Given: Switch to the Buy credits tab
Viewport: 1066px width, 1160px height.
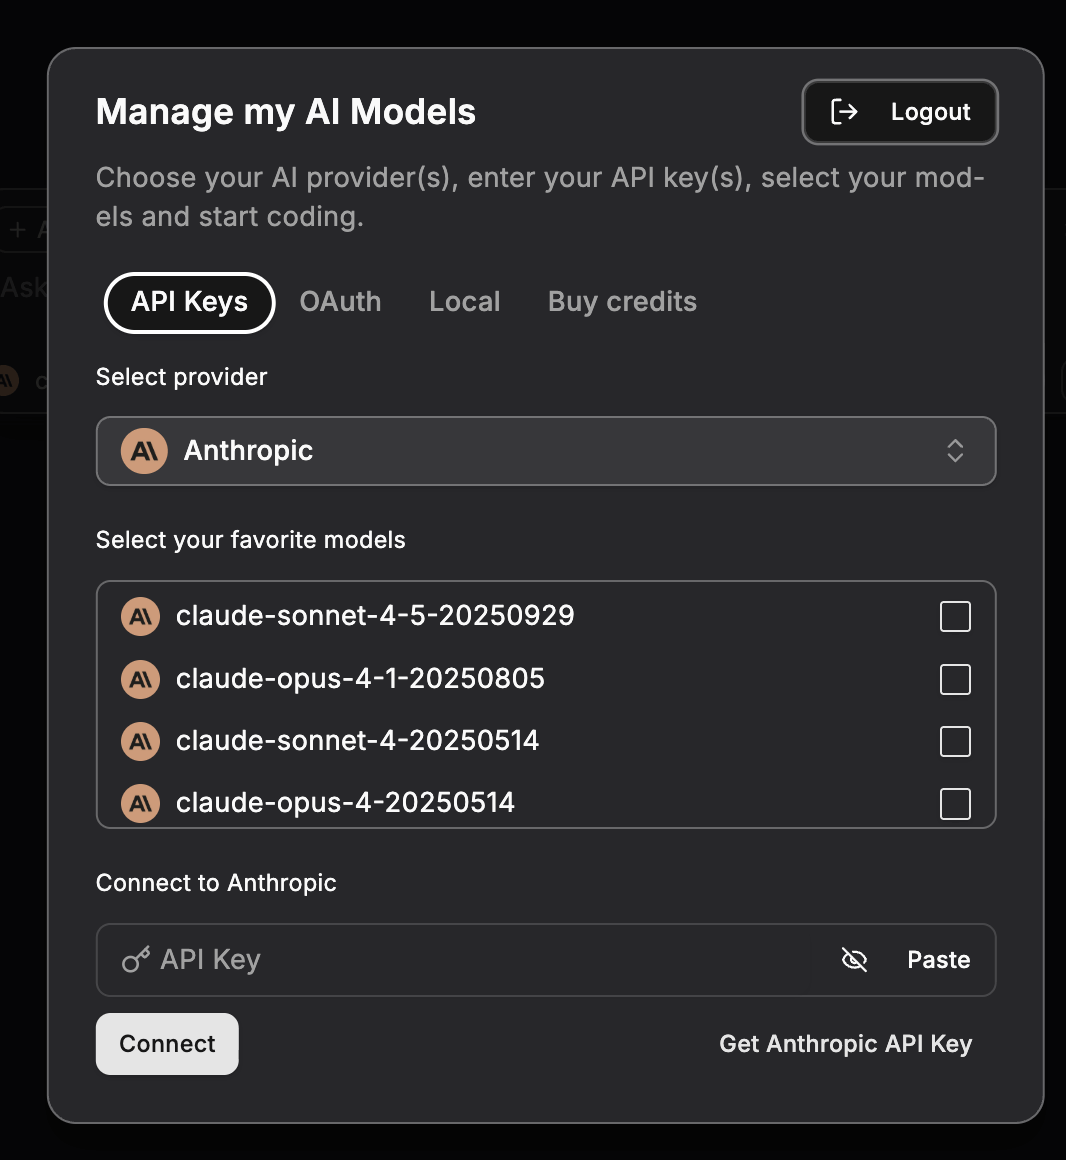Looking at the screenshot, I should pyautogui.click(x=621, y=301).
